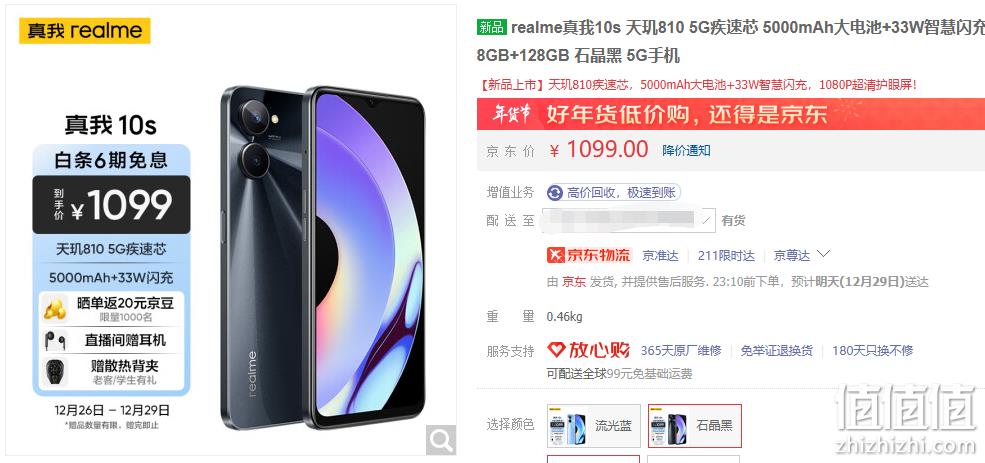Click the gold beans 晒单返京豆 icon

(55, 308)
